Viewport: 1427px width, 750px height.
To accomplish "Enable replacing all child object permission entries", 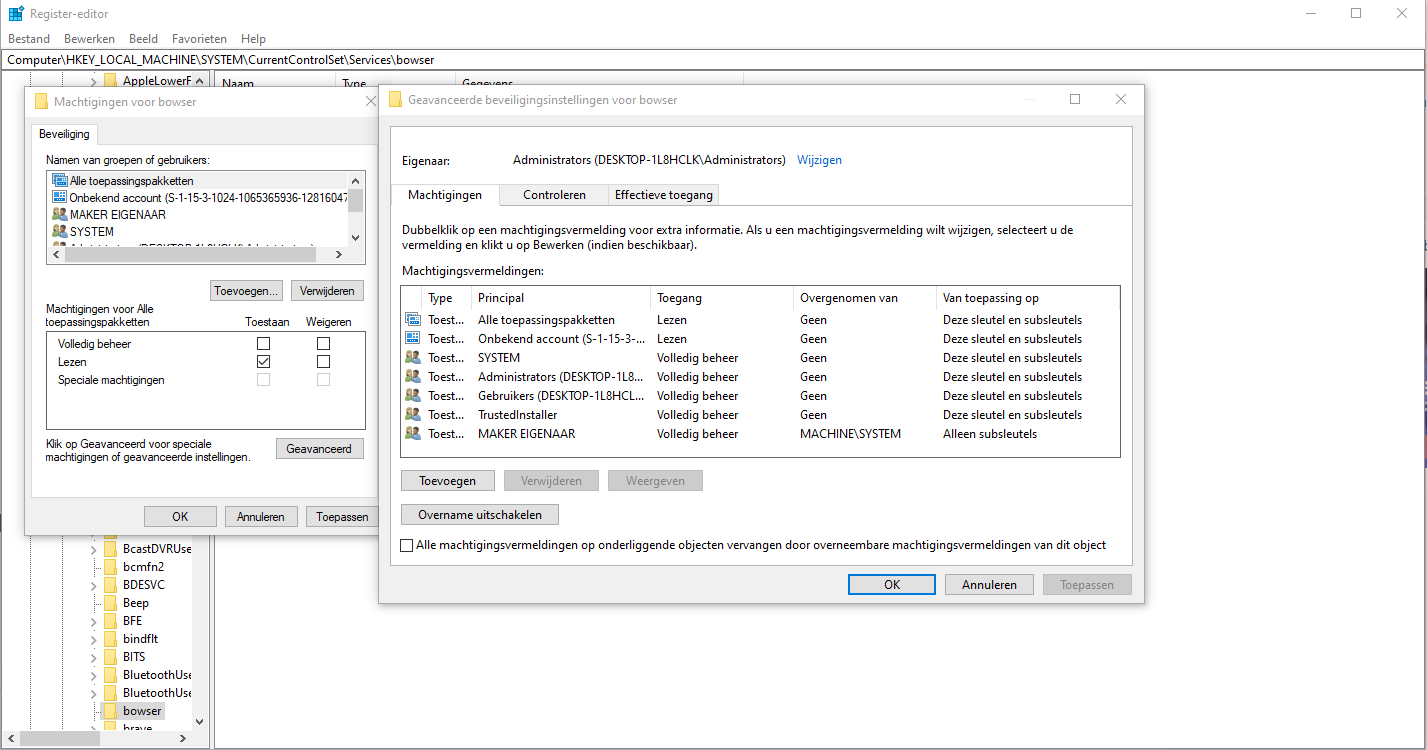I will [406, 546].
